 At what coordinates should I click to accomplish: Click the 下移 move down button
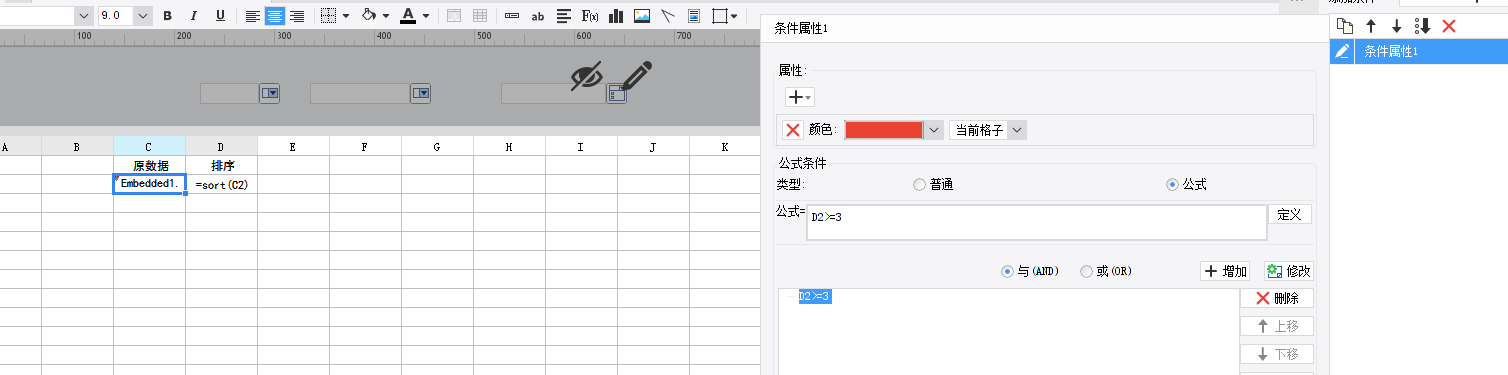click(x=1277, y=354)
